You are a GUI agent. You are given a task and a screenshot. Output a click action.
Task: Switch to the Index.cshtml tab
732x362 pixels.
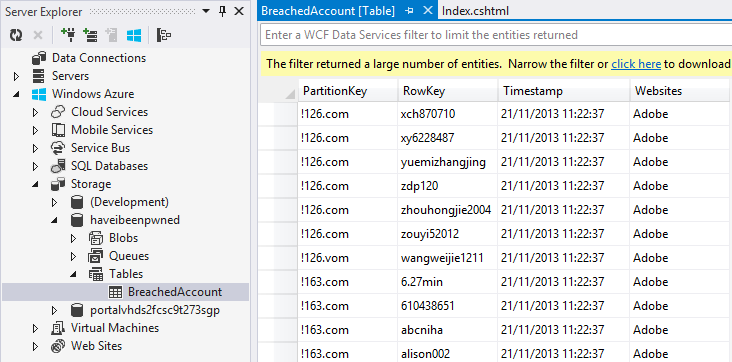coord(475,11)
